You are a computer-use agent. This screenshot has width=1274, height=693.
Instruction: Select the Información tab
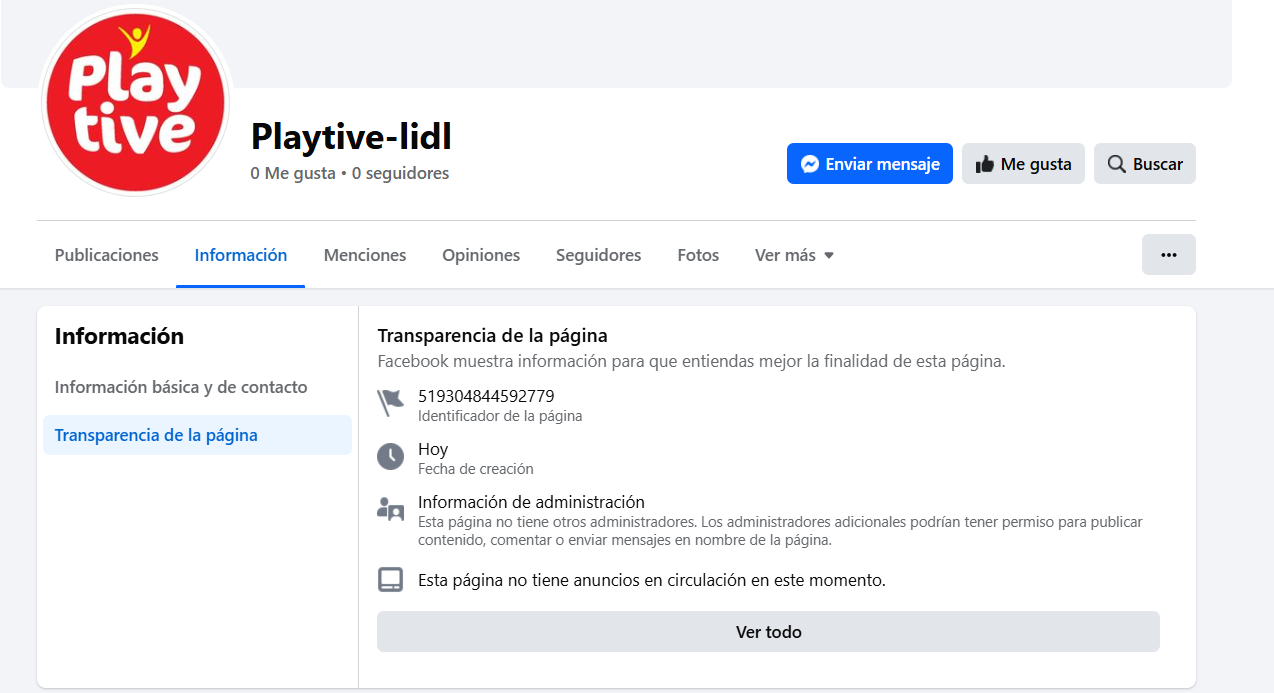pos(241,255)
